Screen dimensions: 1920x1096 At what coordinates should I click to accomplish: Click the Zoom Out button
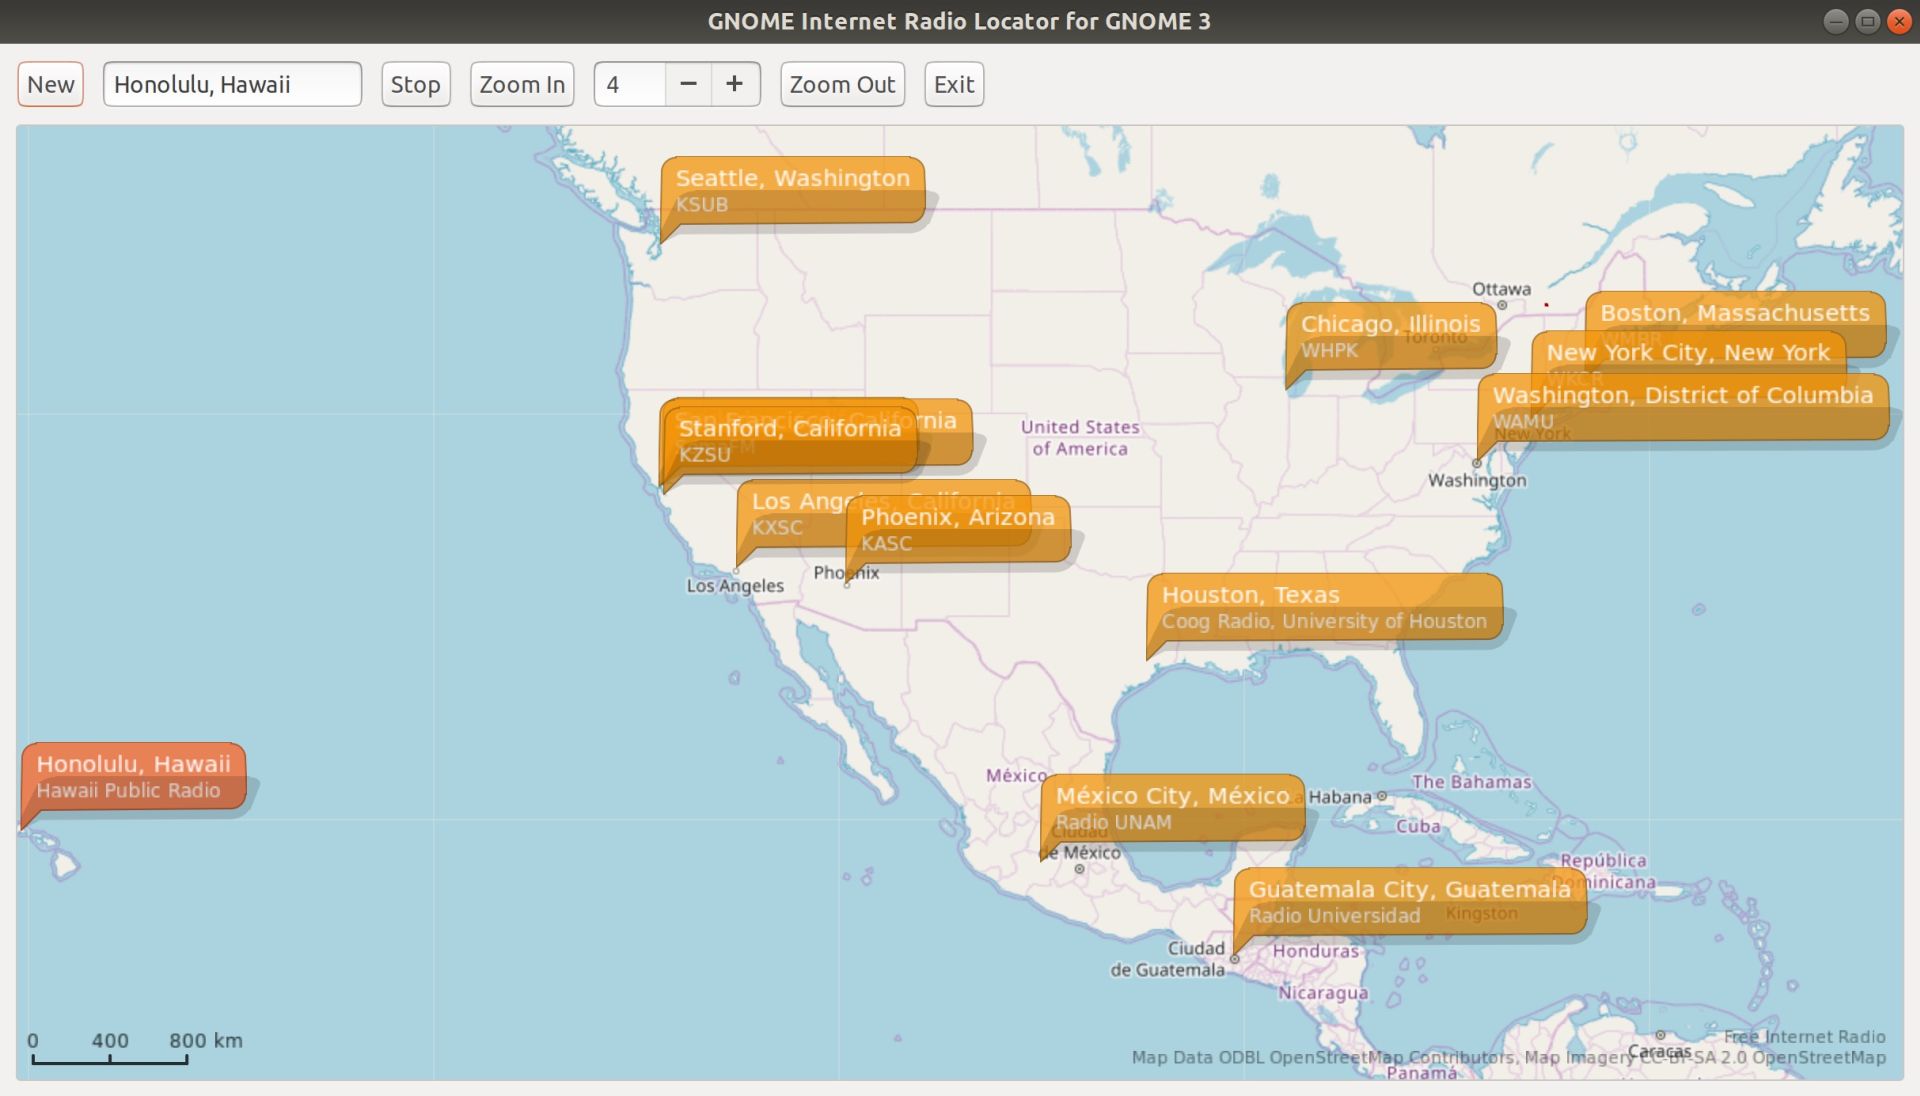(842, 84)
